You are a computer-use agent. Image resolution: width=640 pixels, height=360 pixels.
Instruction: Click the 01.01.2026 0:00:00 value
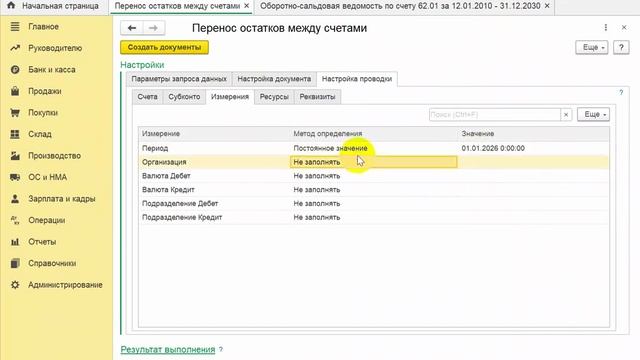(x=493, y=148)
